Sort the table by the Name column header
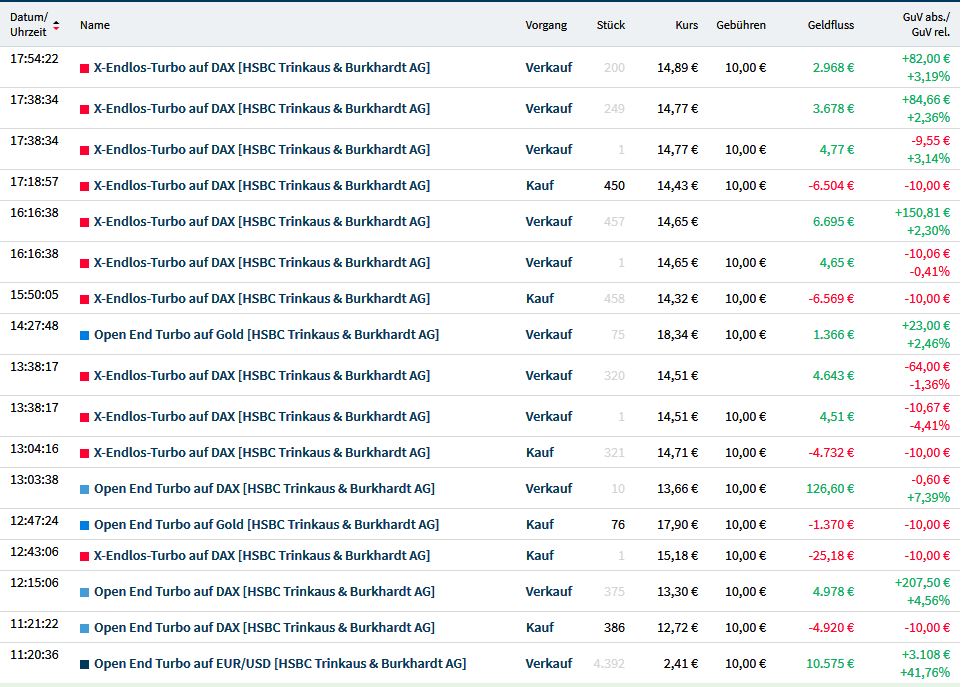964x687 pixels. (95, 25)
